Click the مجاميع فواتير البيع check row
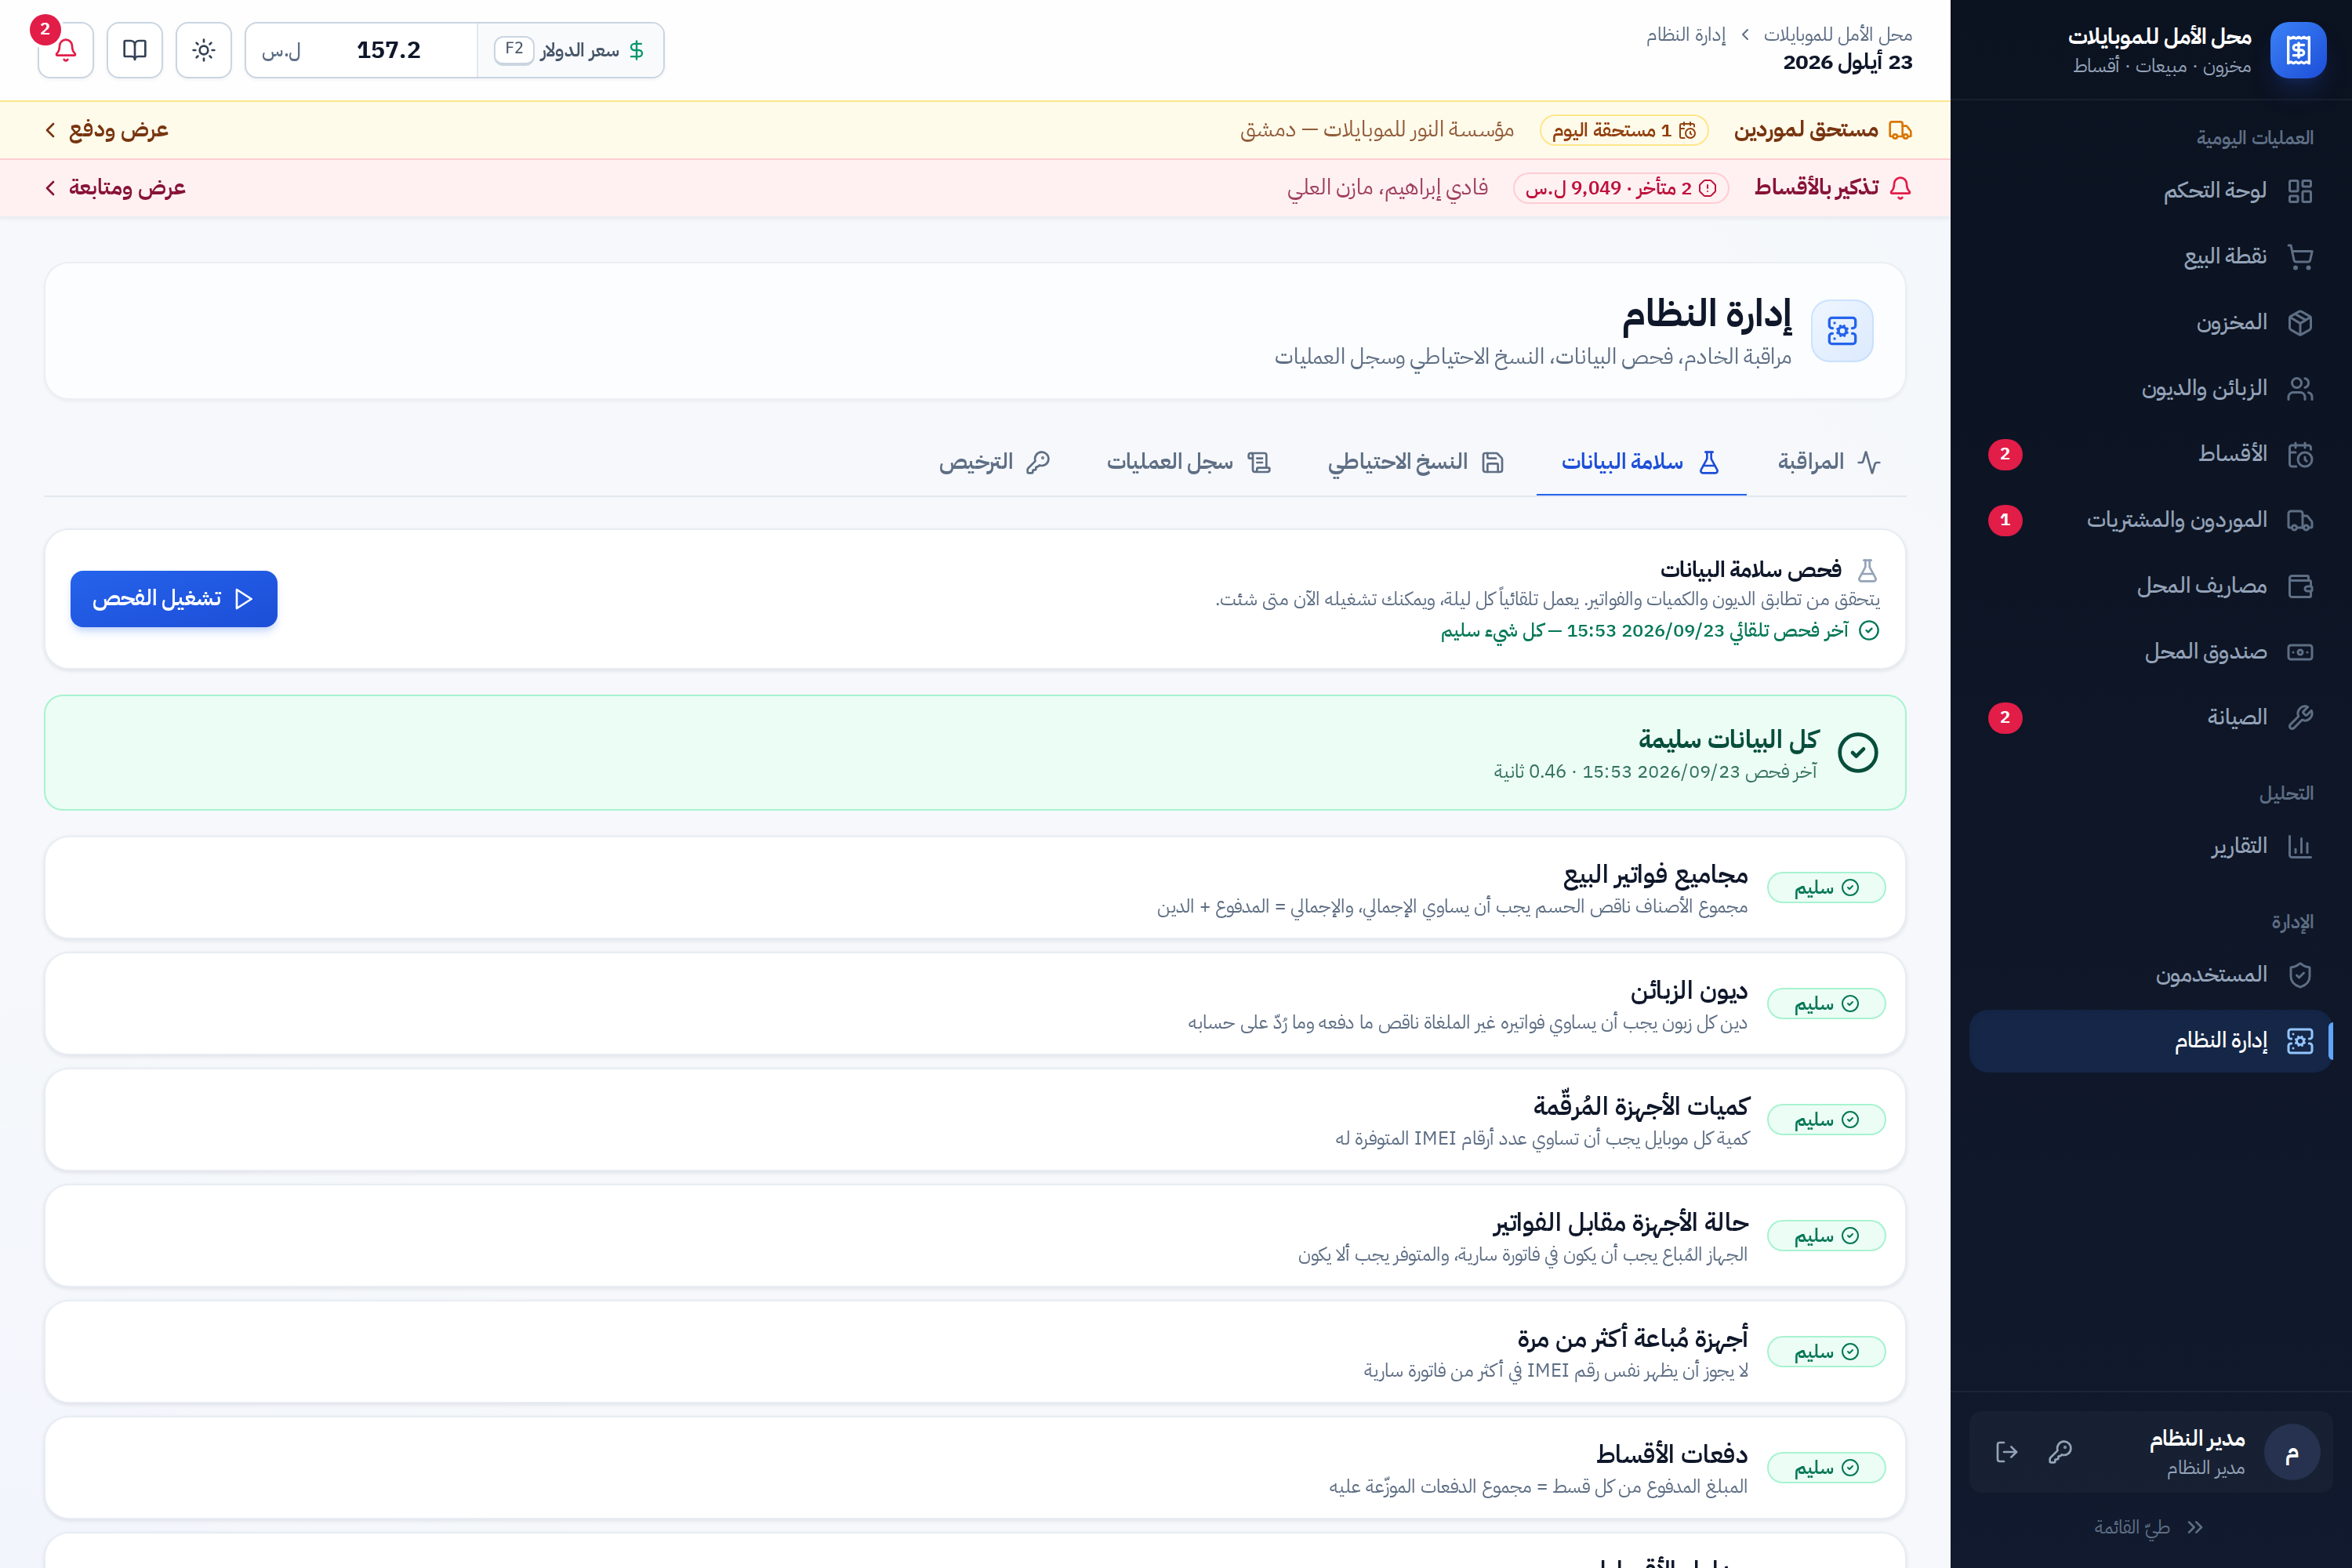This screenshot has width=2352, height=1568. point(975,888)
